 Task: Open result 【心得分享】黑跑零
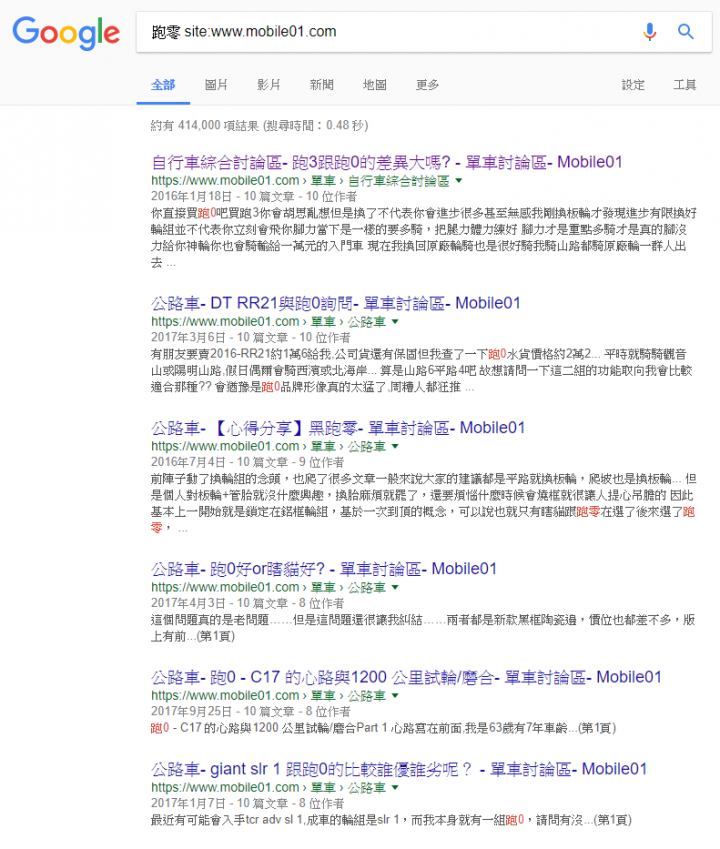point(338,428)
